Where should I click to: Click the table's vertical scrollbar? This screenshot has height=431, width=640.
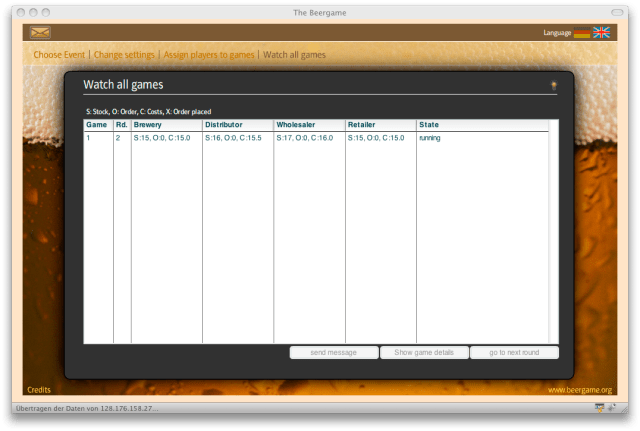pos(553,230)
